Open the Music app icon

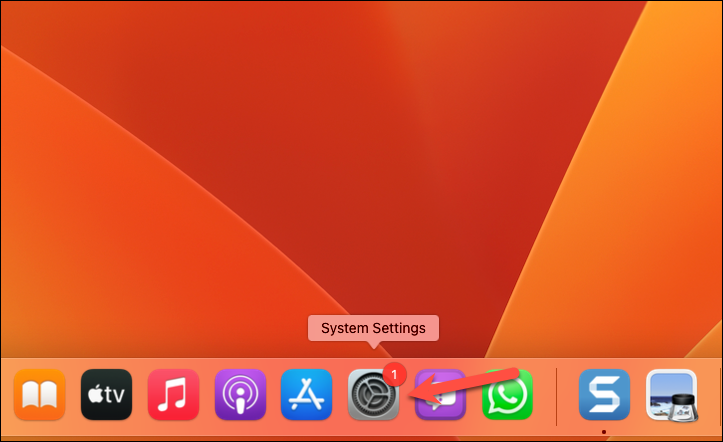coord(173,395)
